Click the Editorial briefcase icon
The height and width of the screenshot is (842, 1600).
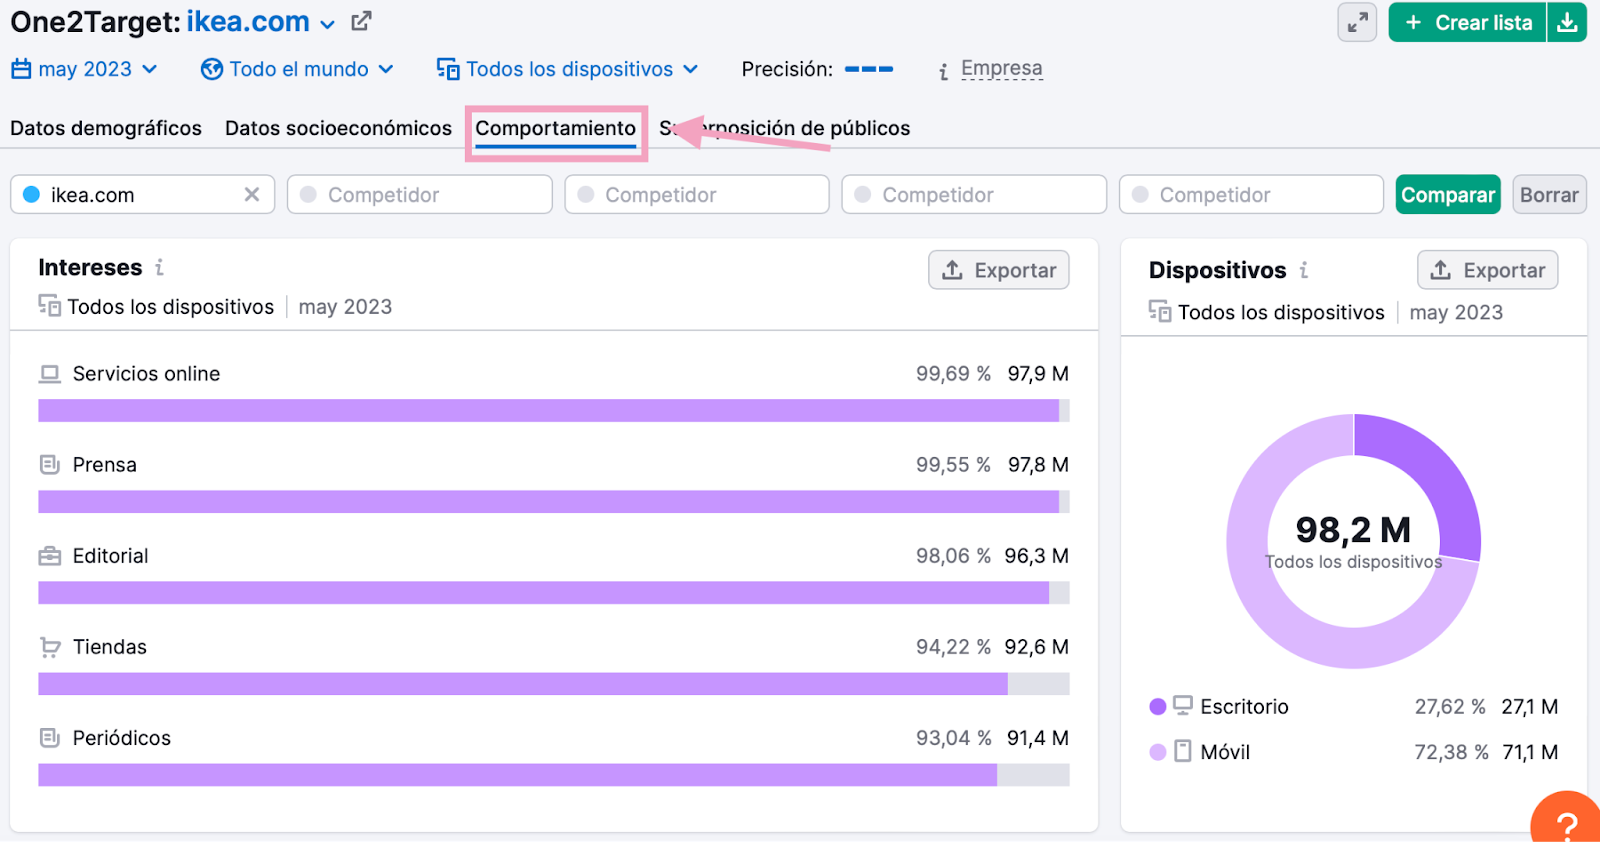tap(50, 556)
